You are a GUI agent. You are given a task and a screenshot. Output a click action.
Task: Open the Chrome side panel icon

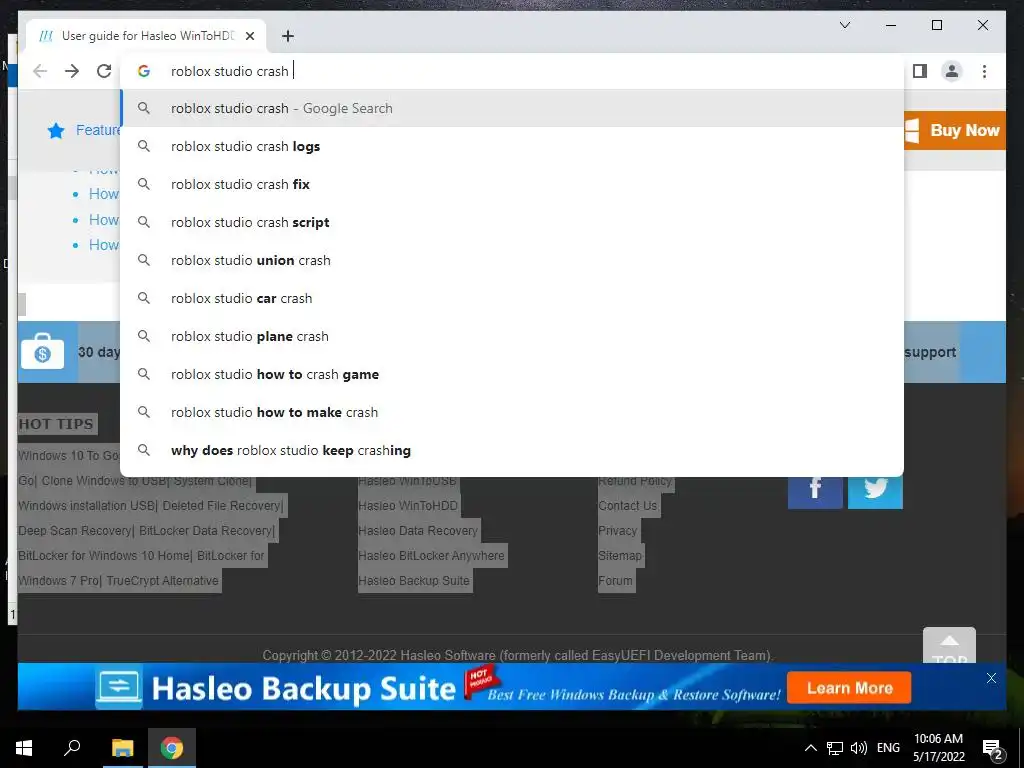pyautogui.click(x=920, y=71)
